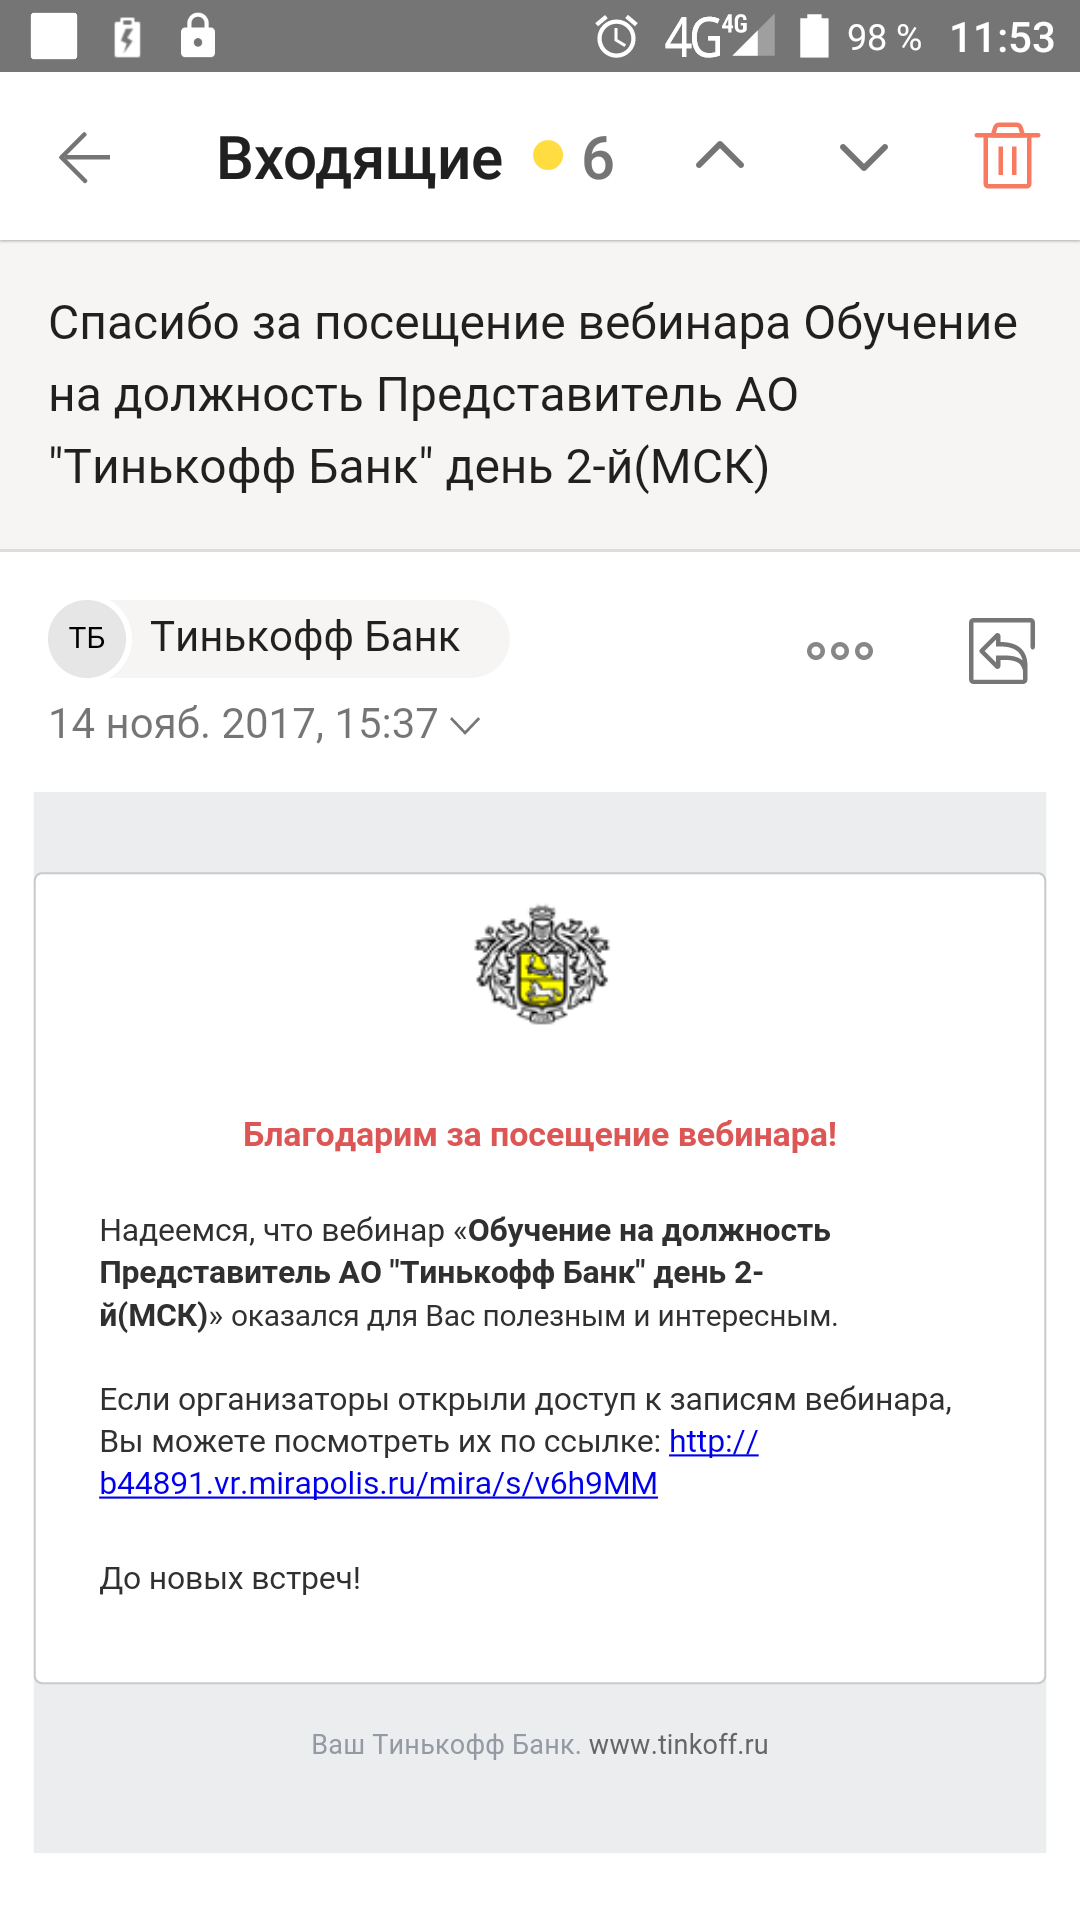Tap the alarm clock status bar icon
This screenshot has width=1080, height=1920.
[616, 37]
